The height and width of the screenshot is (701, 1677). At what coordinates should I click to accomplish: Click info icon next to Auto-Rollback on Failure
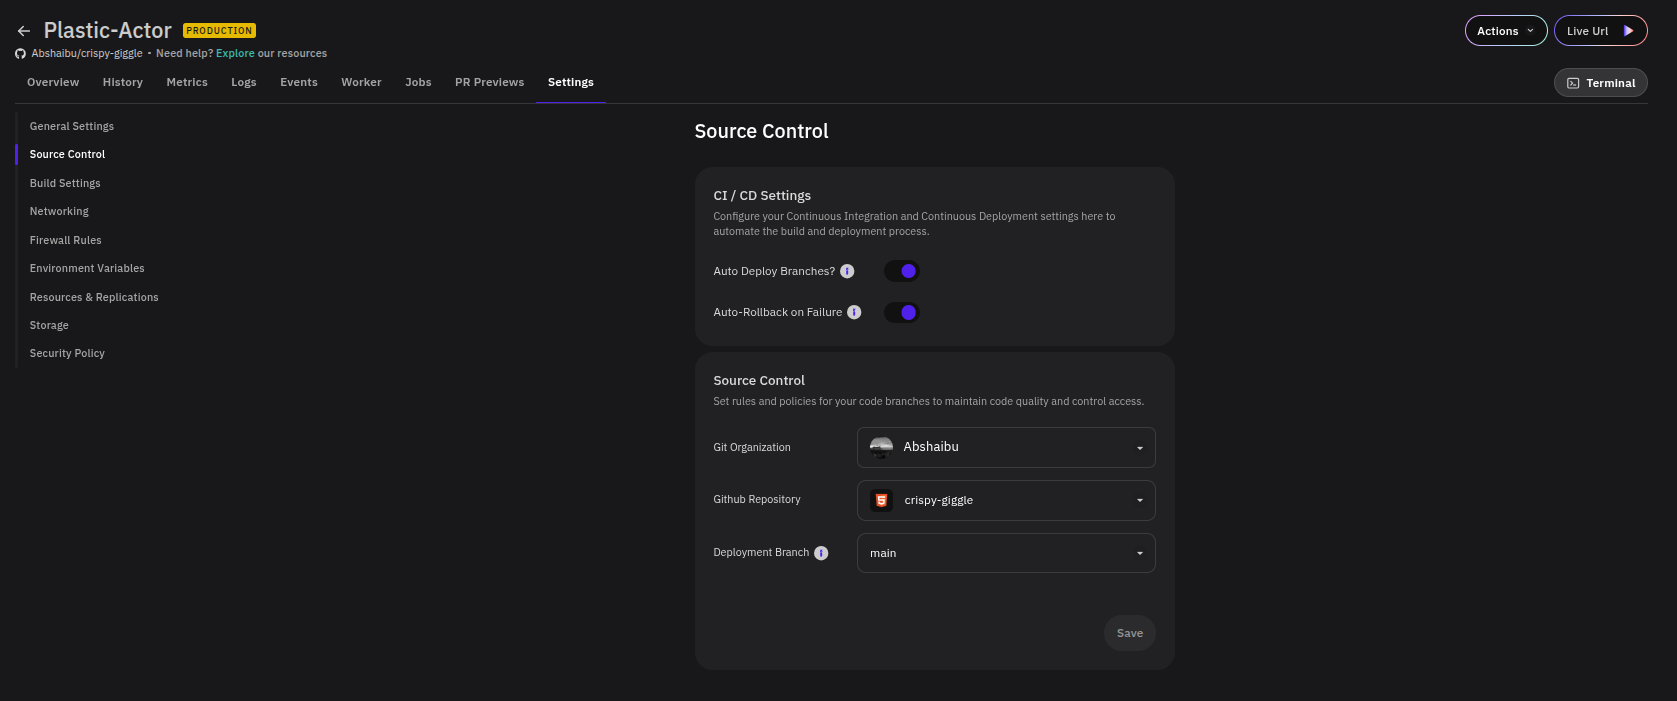[x=854, y=312]
